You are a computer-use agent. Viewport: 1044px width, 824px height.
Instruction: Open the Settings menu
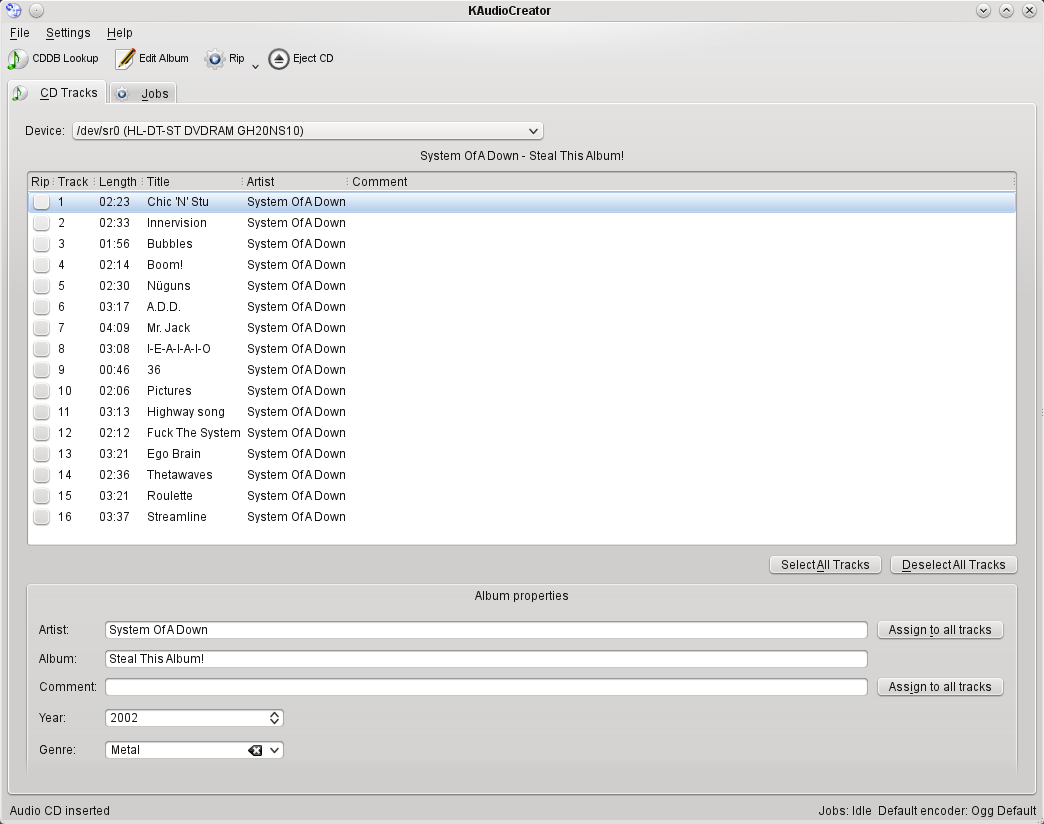click(68, 33)
